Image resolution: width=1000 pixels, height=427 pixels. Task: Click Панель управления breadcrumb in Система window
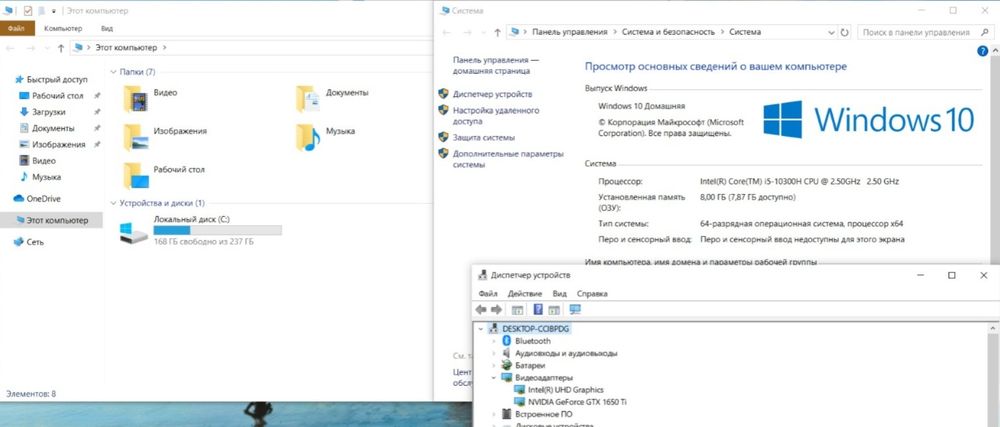[570, 32]
